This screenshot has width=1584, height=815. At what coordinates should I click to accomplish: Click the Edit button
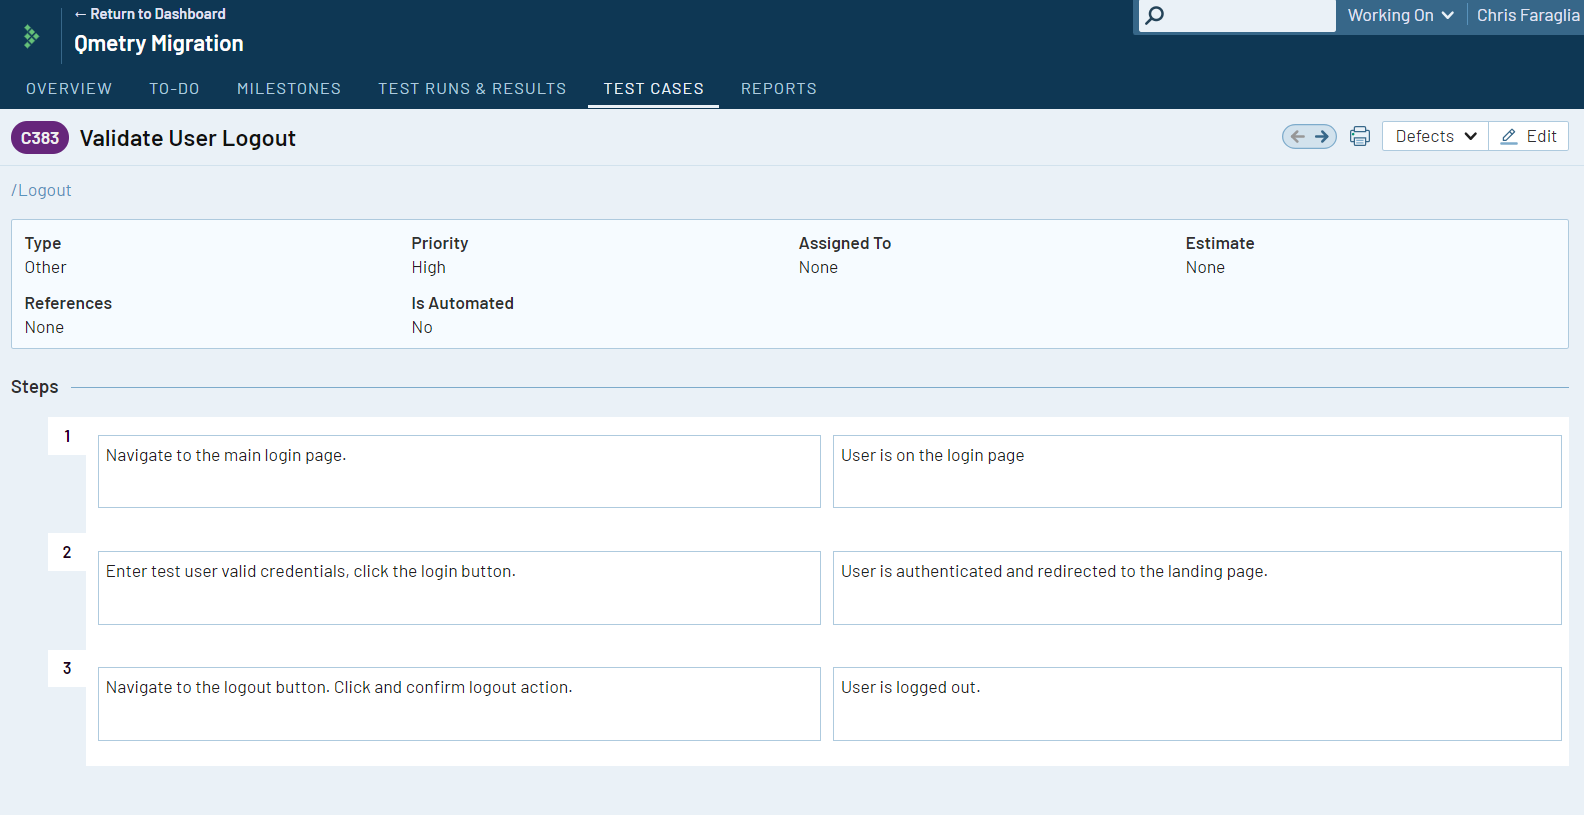(1529, 137)
